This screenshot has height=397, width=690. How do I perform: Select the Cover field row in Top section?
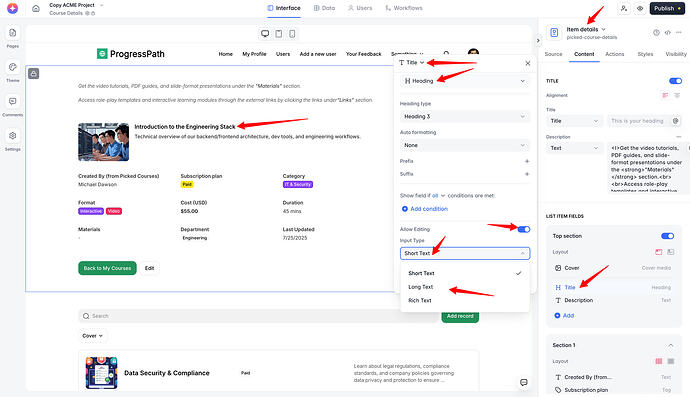coord(613,268)
